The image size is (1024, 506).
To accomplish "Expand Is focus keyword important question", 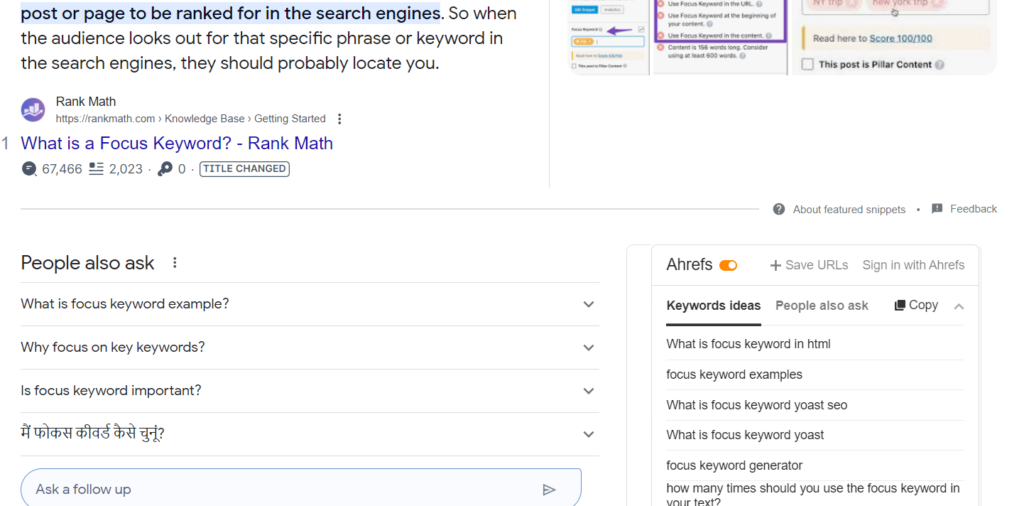I will (310, 391).
